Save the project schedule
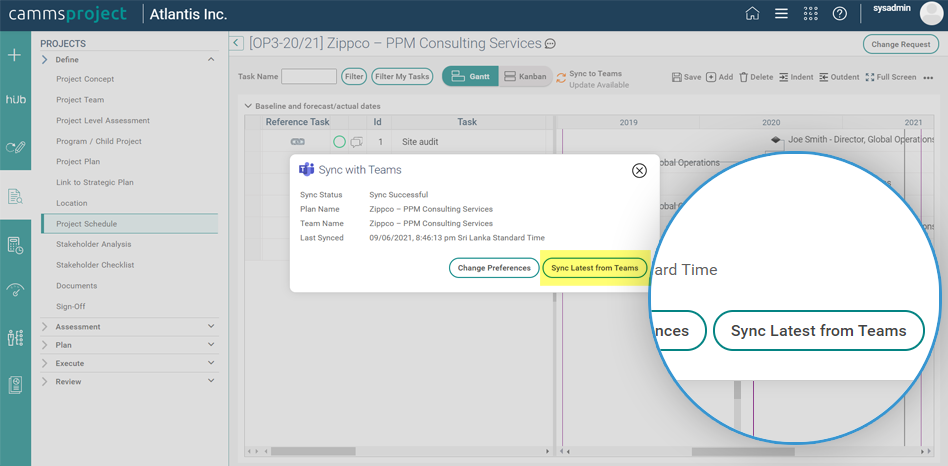948x466 pixels. point(686,77)
